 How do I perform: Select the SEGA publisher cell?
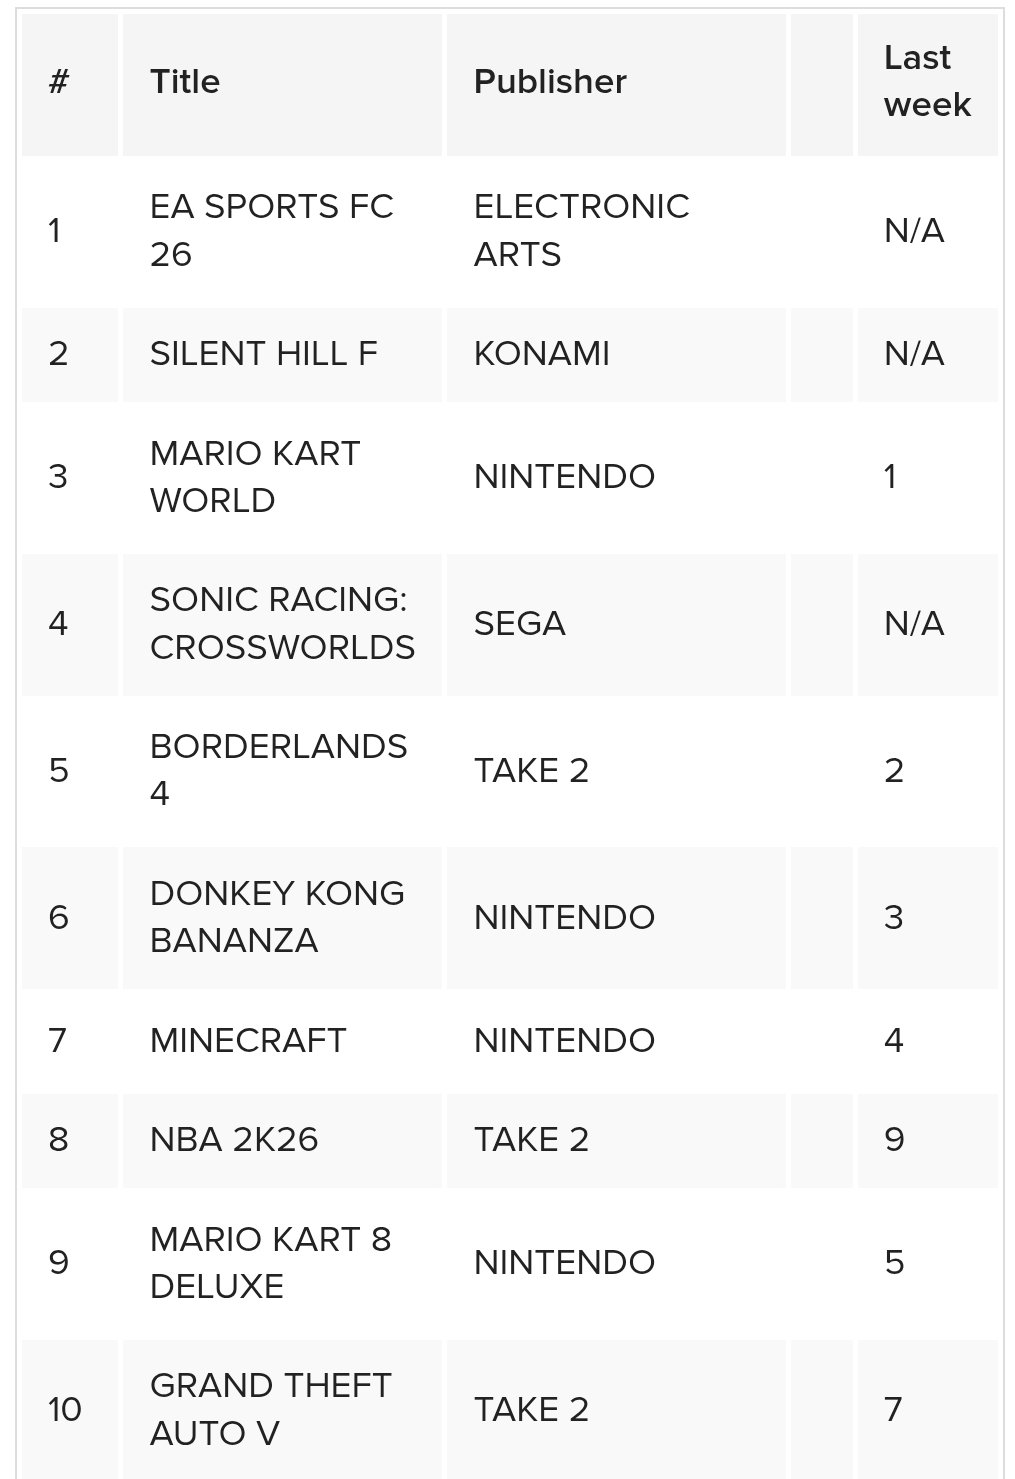520,624
